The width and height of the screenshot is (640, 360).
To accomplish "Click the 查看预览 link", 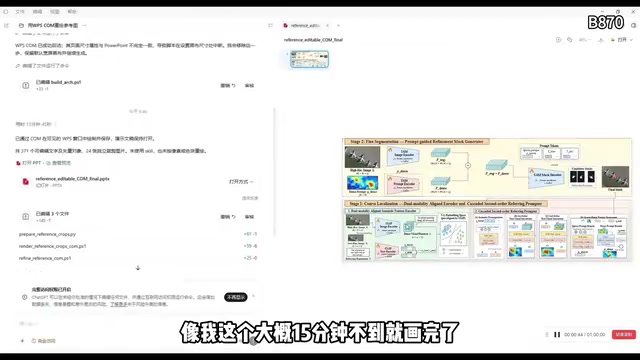I will 58,163.
